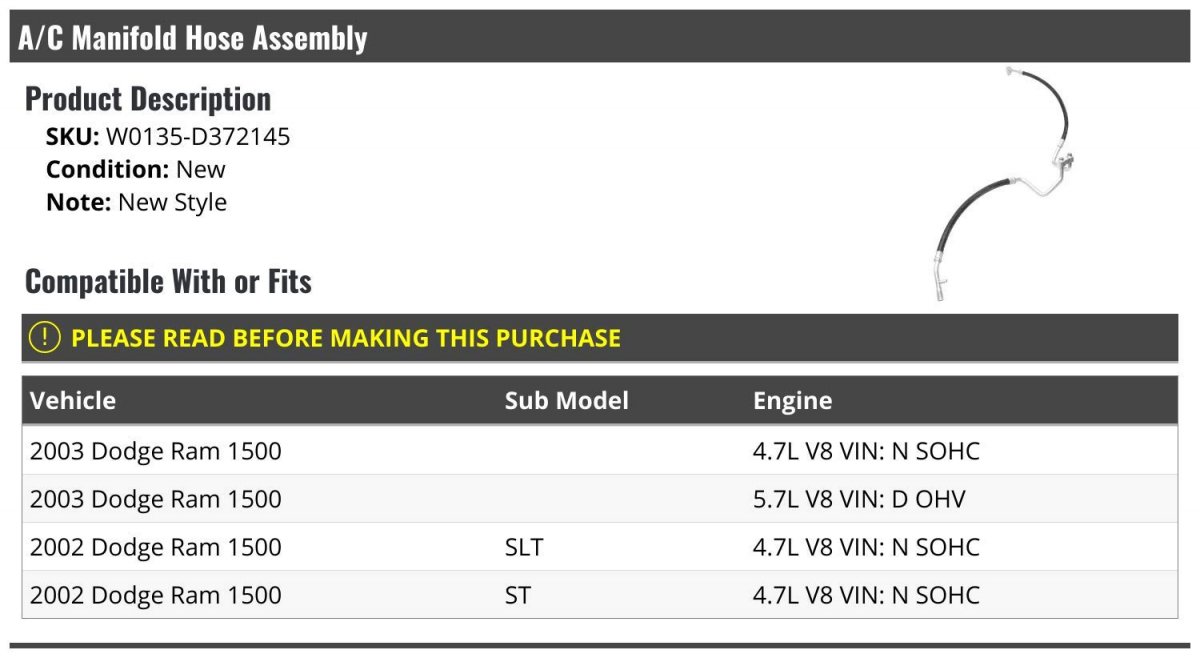Select the Vehicle column header
Image resolution: width=1200 pixels, height=658 pixels.
[73, 401]
